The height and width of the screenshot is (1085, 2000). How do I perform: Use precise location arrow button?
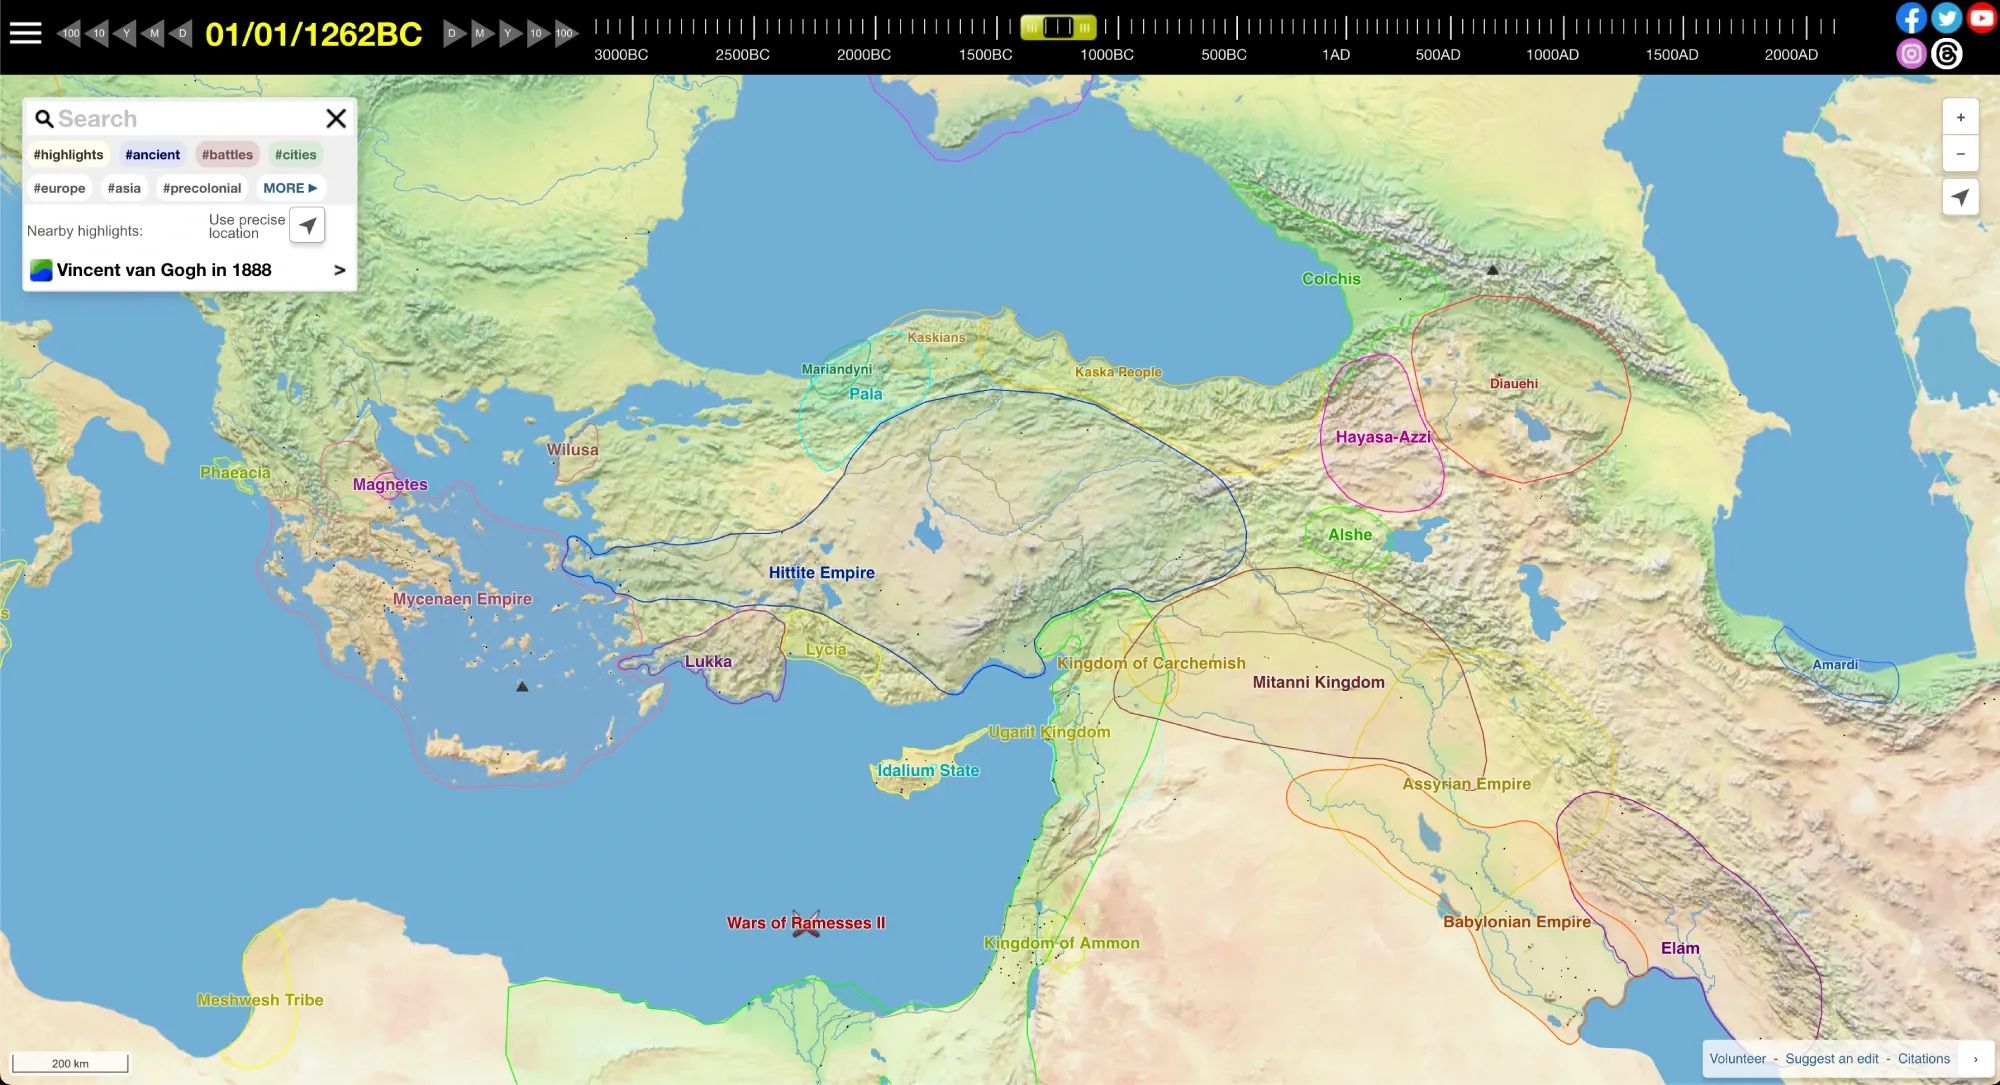point(307,226)
